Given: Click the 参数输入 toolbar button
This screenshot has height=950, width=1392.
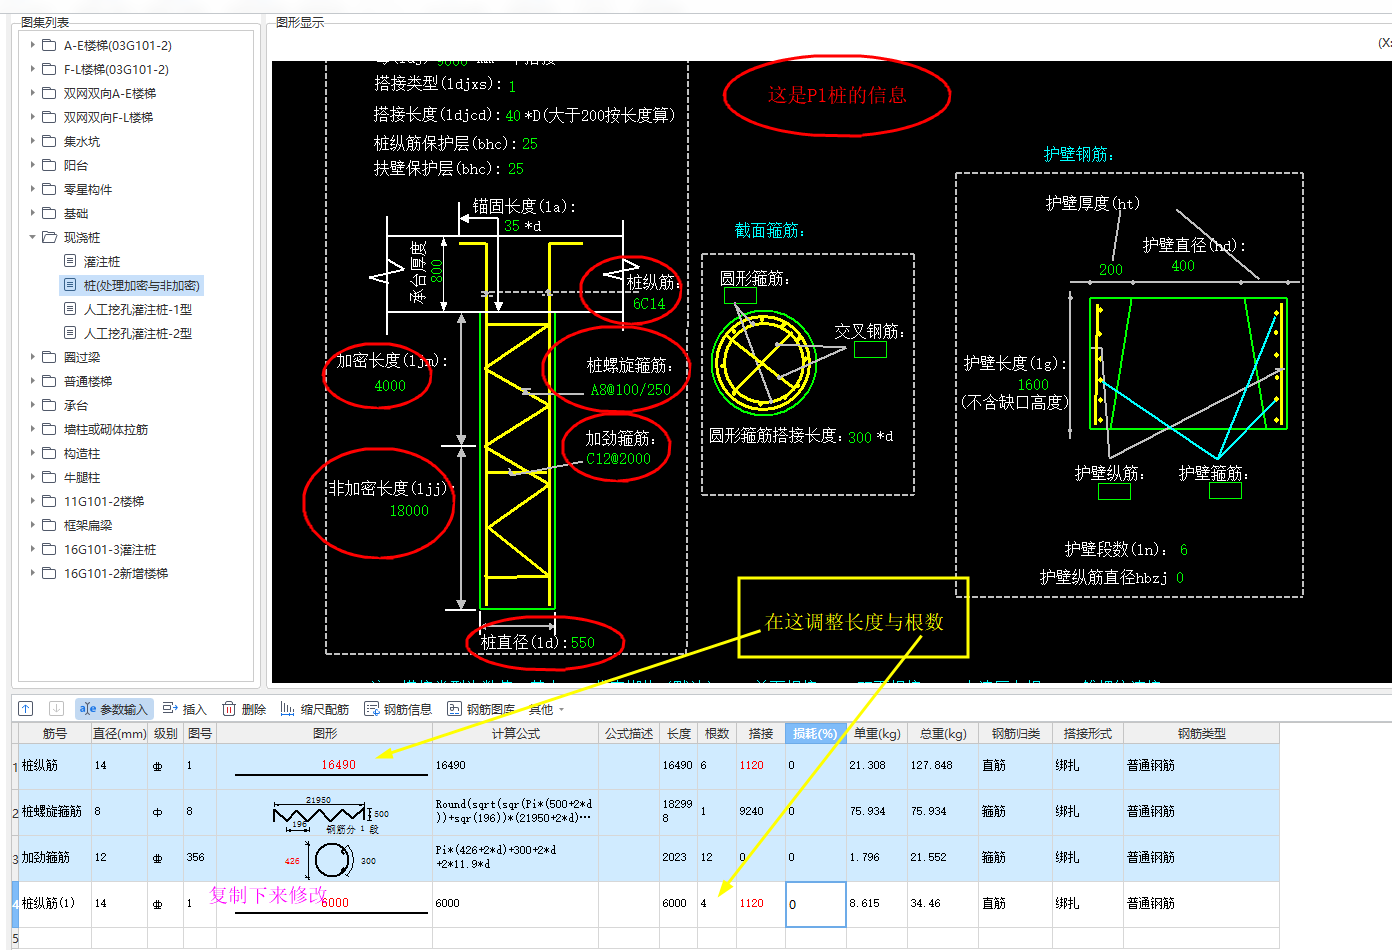Looking at the screenshot, I should [x=114, y=709].
